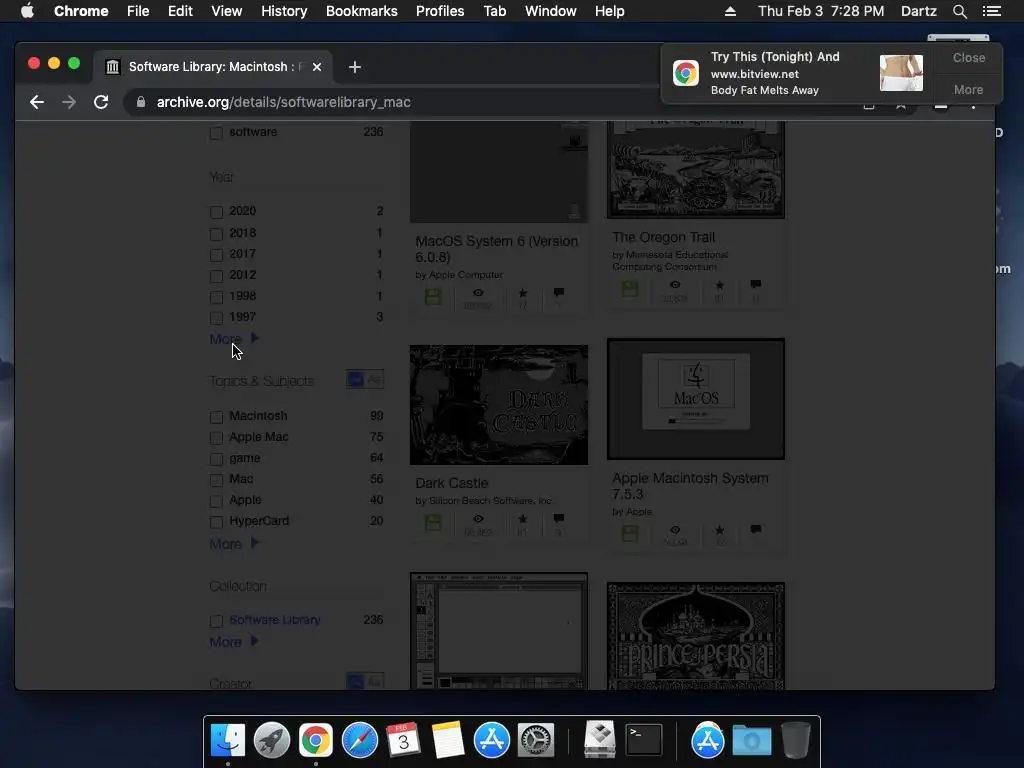Click the Chrome icon in the notification

[x=686, y=73]
